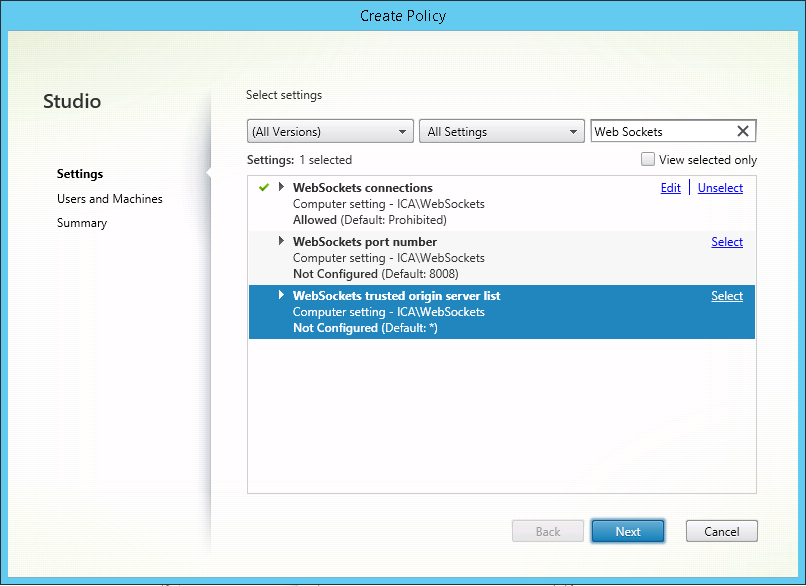Select the Settings step in sidebar

[x=80, y=174]
